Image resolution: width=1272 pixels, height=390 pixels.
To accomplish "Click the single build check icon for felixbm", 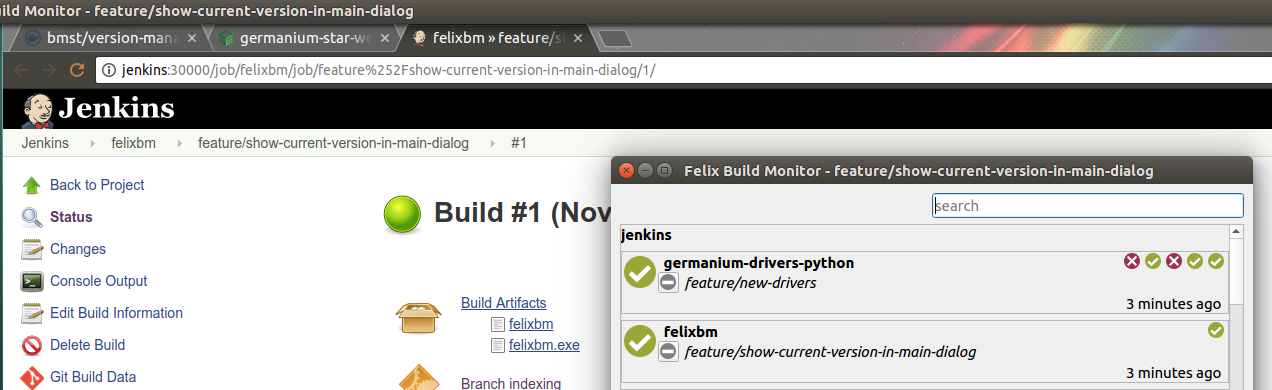I will [x=1216, y=330].
